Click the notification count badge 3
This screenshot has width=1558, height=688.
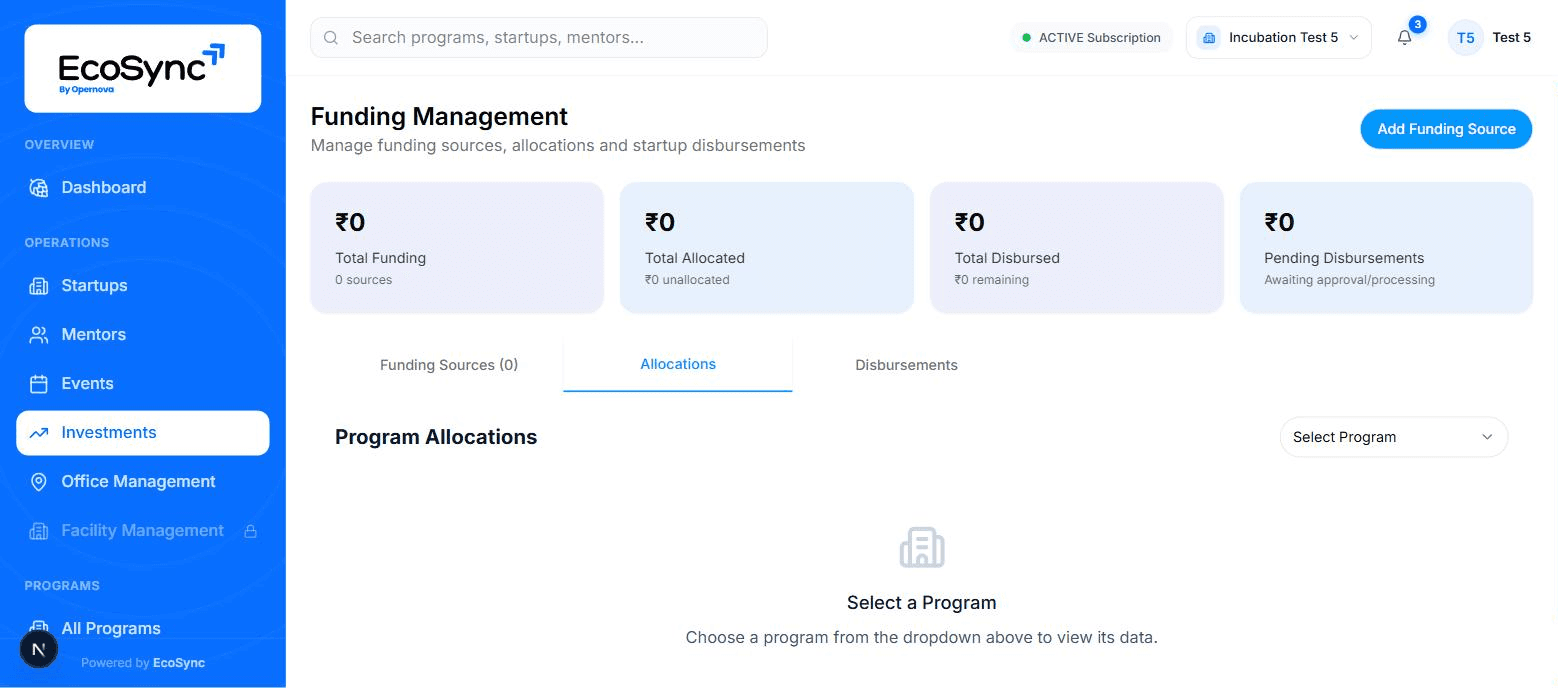coord(1417,25)
